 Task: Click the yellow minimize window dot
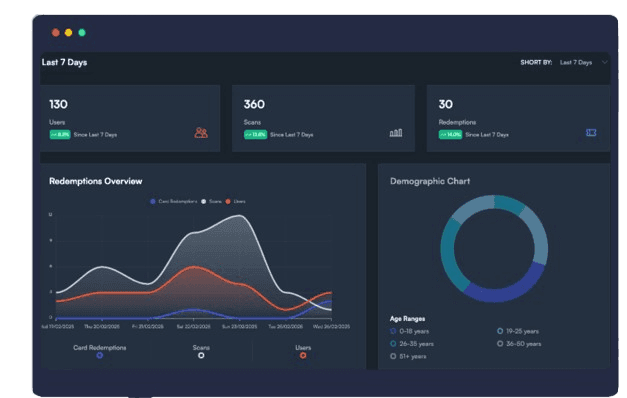(x=69, y=33)
